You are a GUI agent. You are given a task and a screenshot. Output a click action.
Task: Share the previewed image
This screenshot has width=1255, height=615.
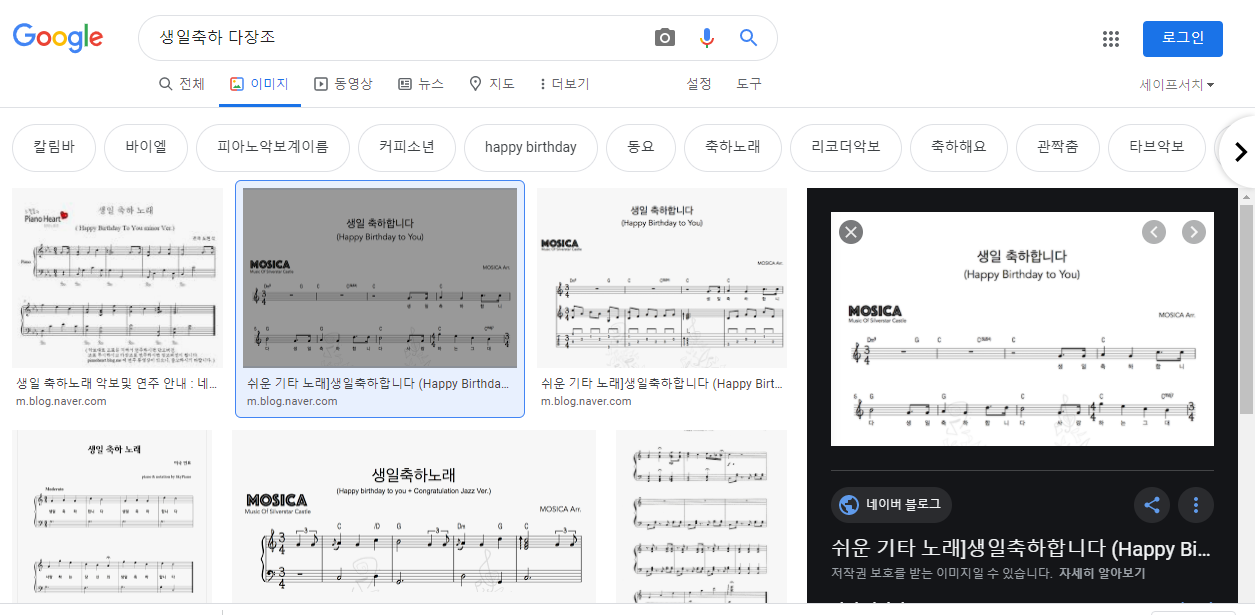point(1152,505)
